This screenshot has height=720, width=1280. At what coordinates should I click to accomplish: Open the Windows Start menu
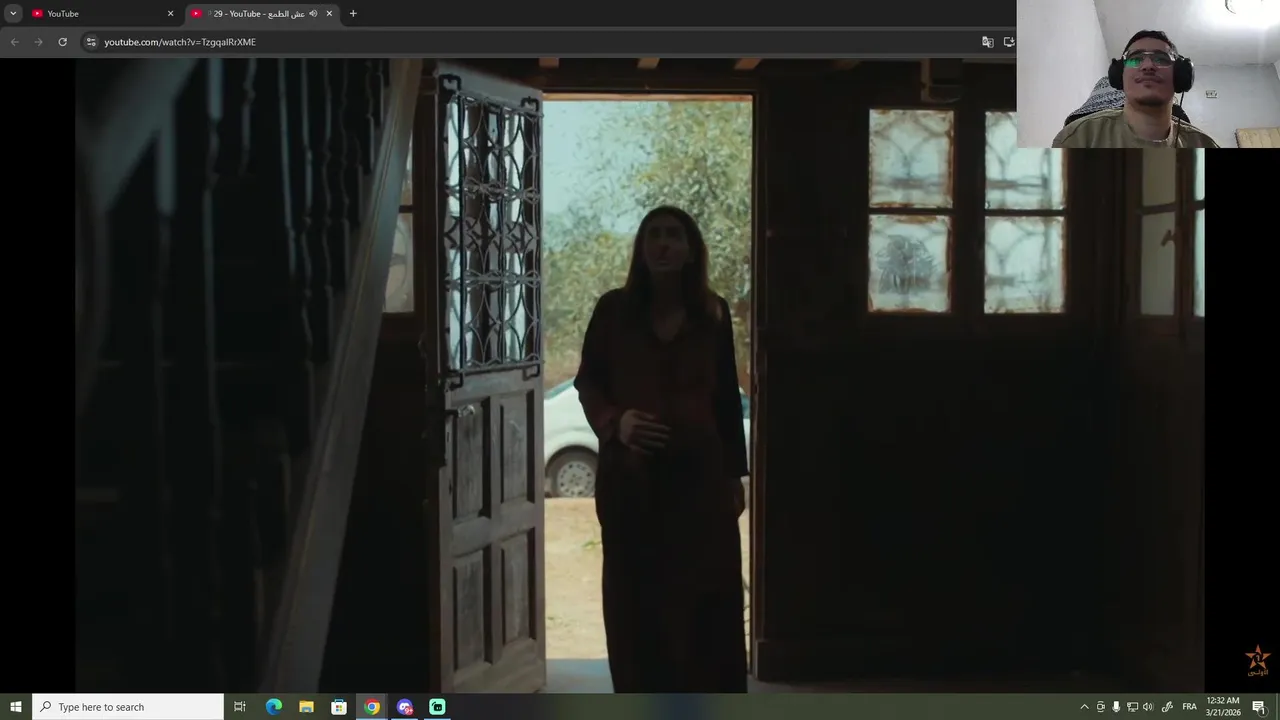(16, 707)
